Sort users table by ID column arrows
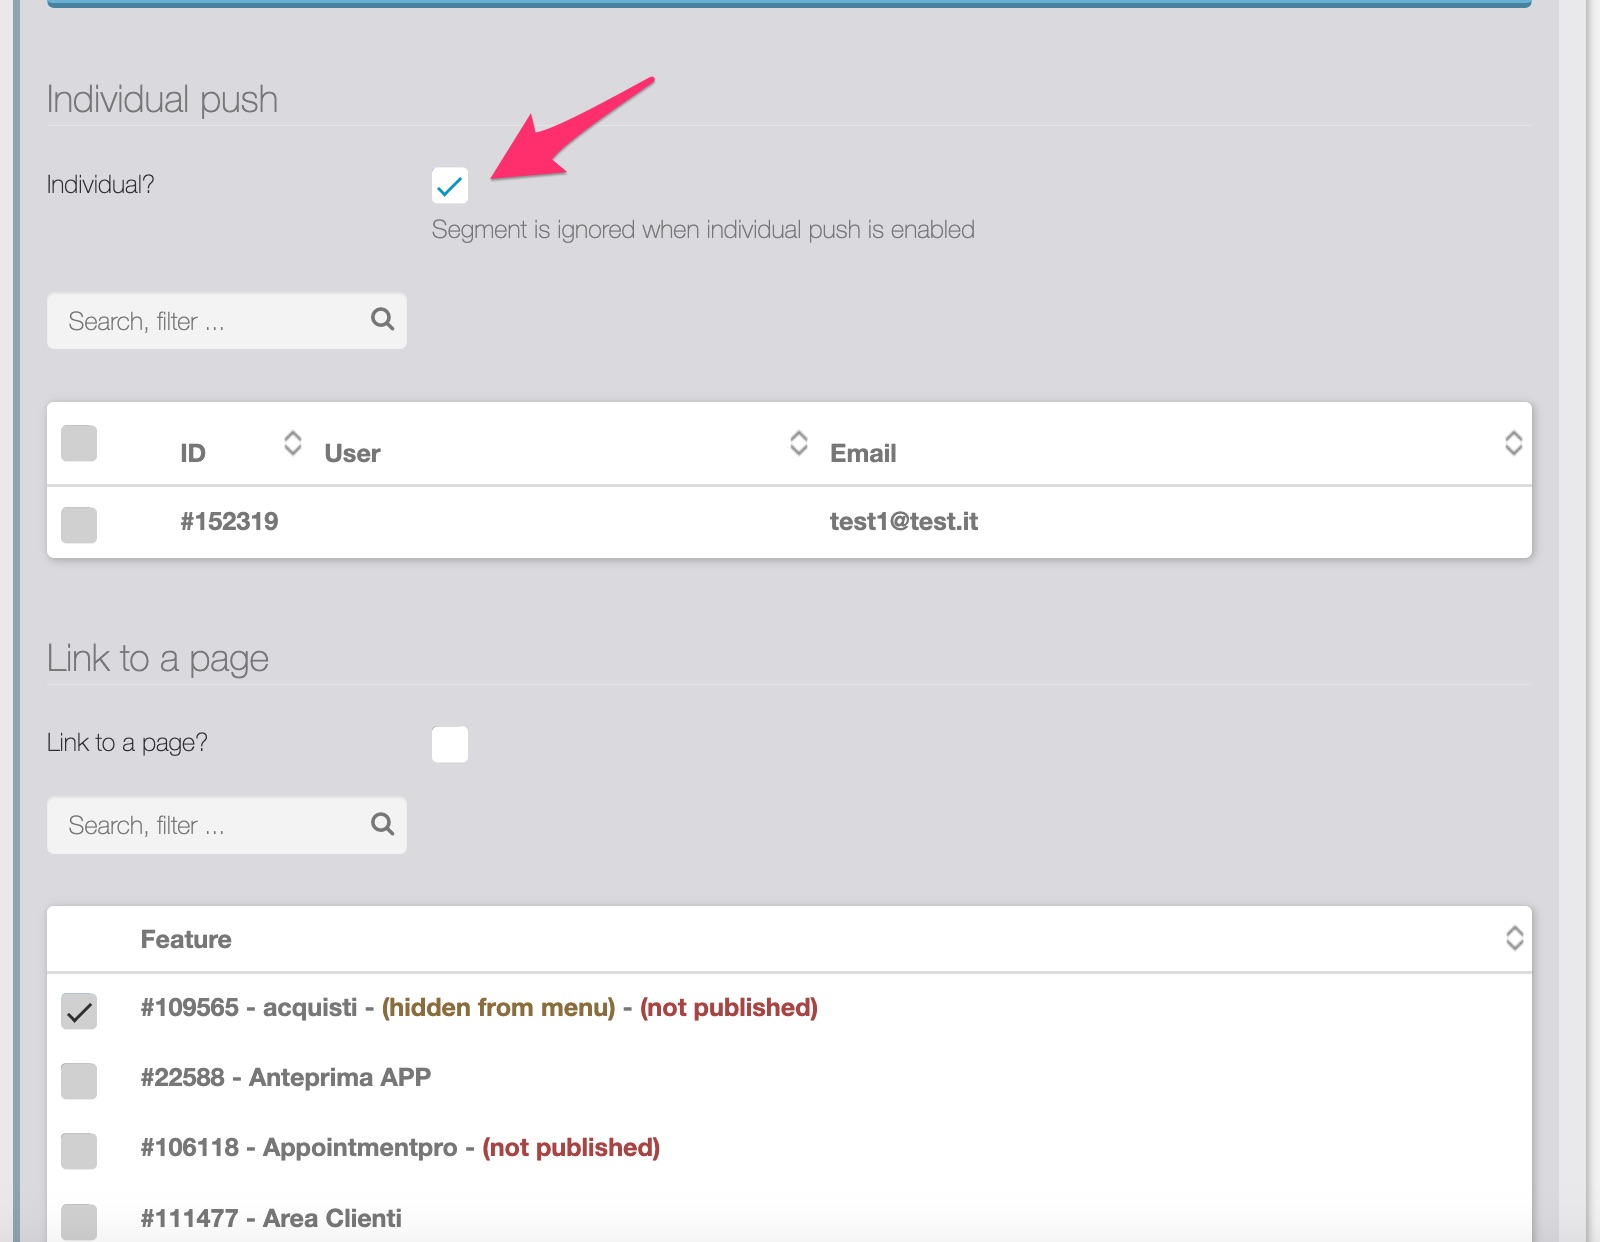Screen dimensions: 1600x1242 [292, 443]
